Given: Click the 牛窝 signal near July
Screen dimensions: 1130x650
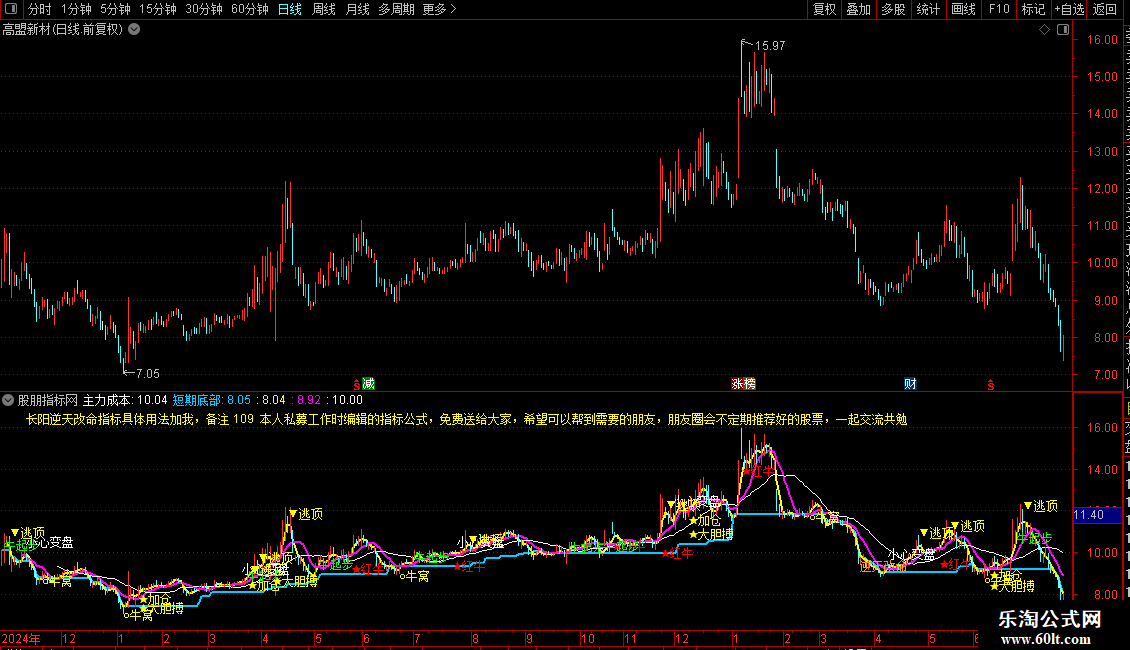Looking at the screenshot, I should pyautogui.click(x=415, y=576).
